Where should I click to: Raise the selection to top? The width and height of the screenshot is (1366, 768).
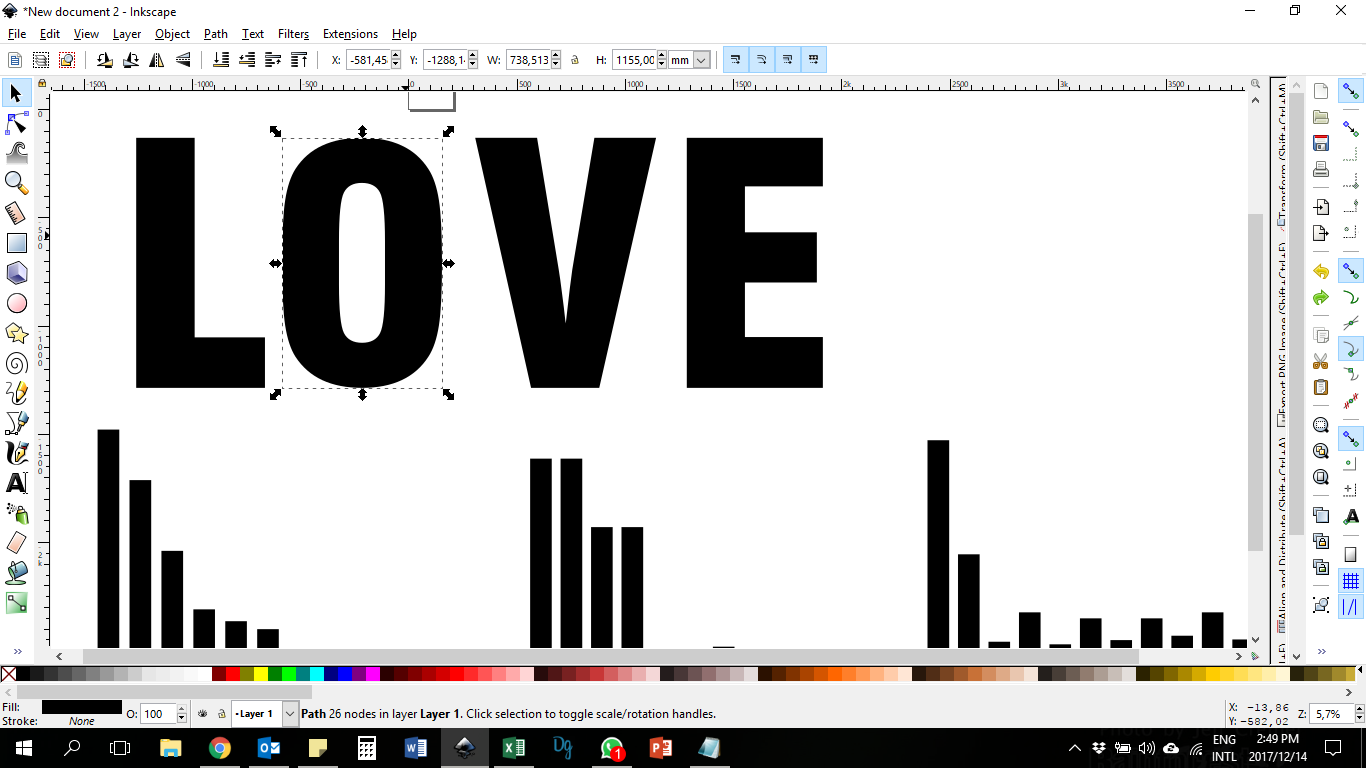[x=299, y=59]
